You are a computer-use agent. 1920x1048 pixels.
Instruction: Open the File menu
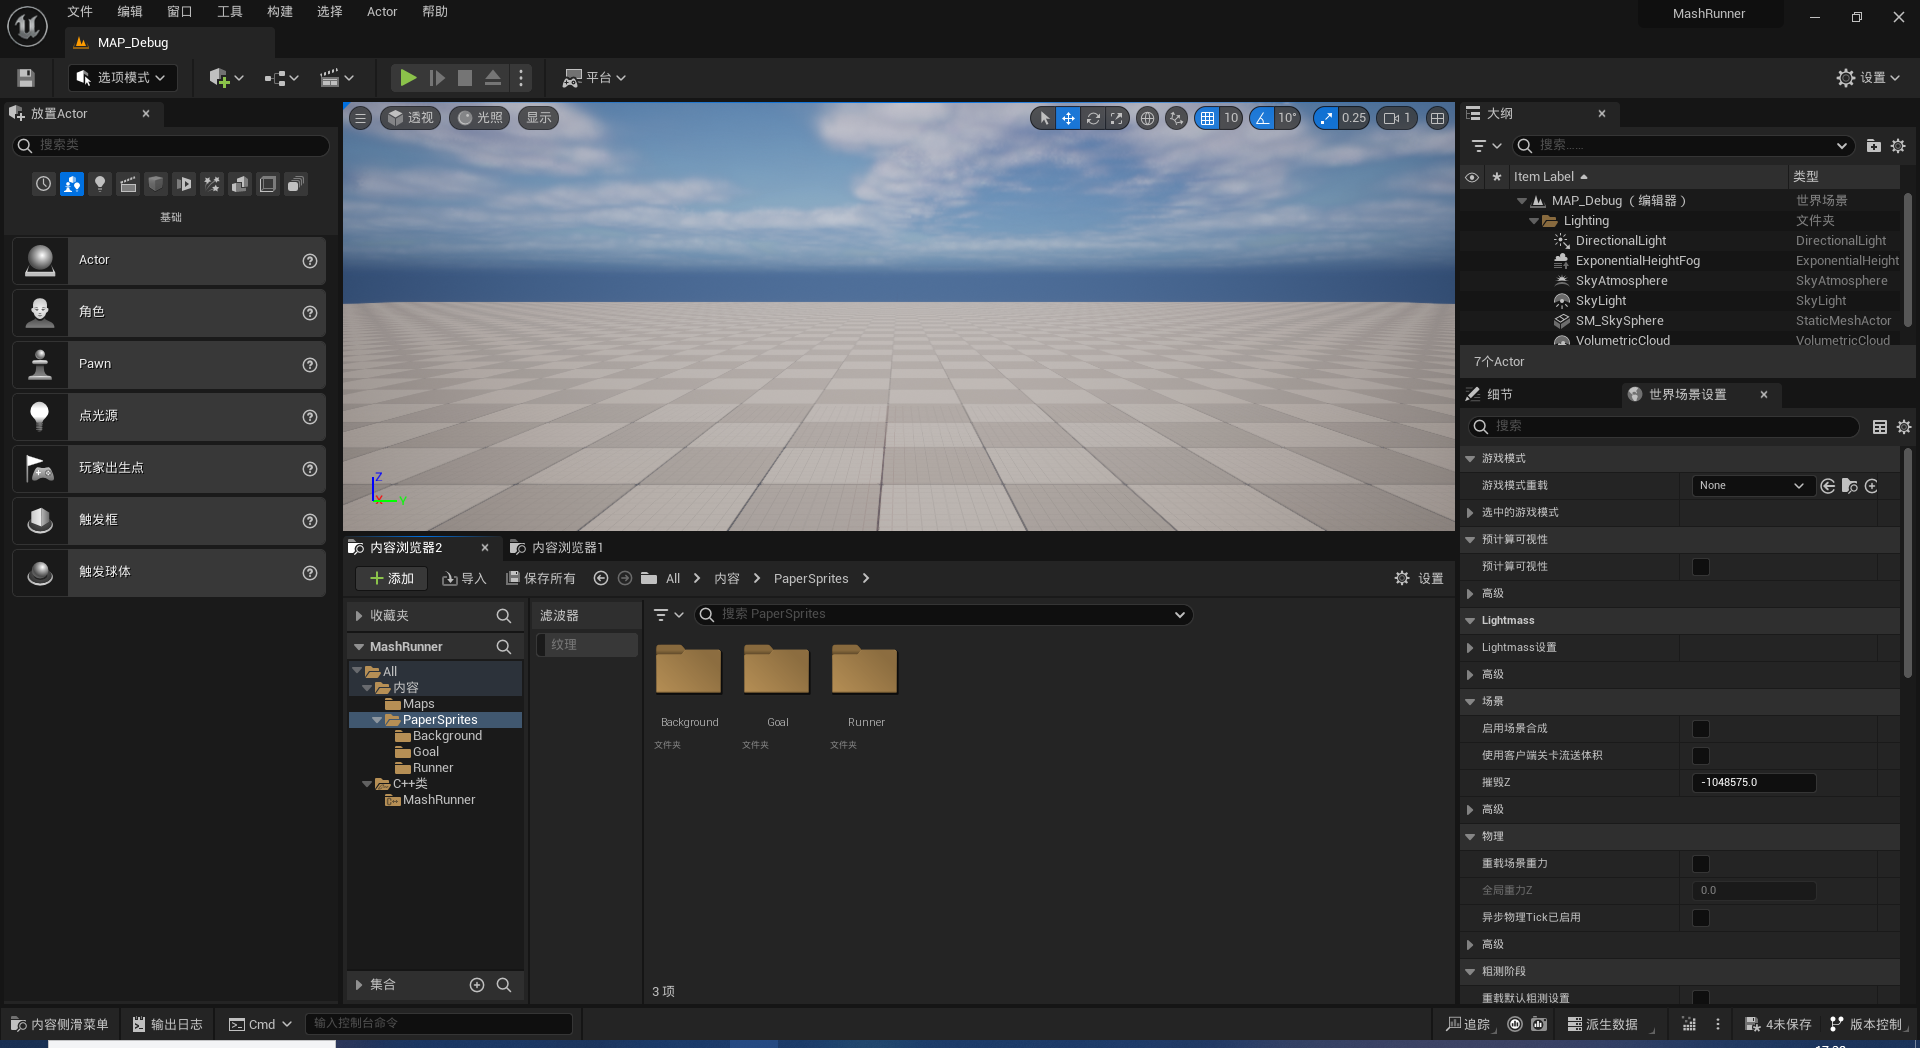point(80,12)
